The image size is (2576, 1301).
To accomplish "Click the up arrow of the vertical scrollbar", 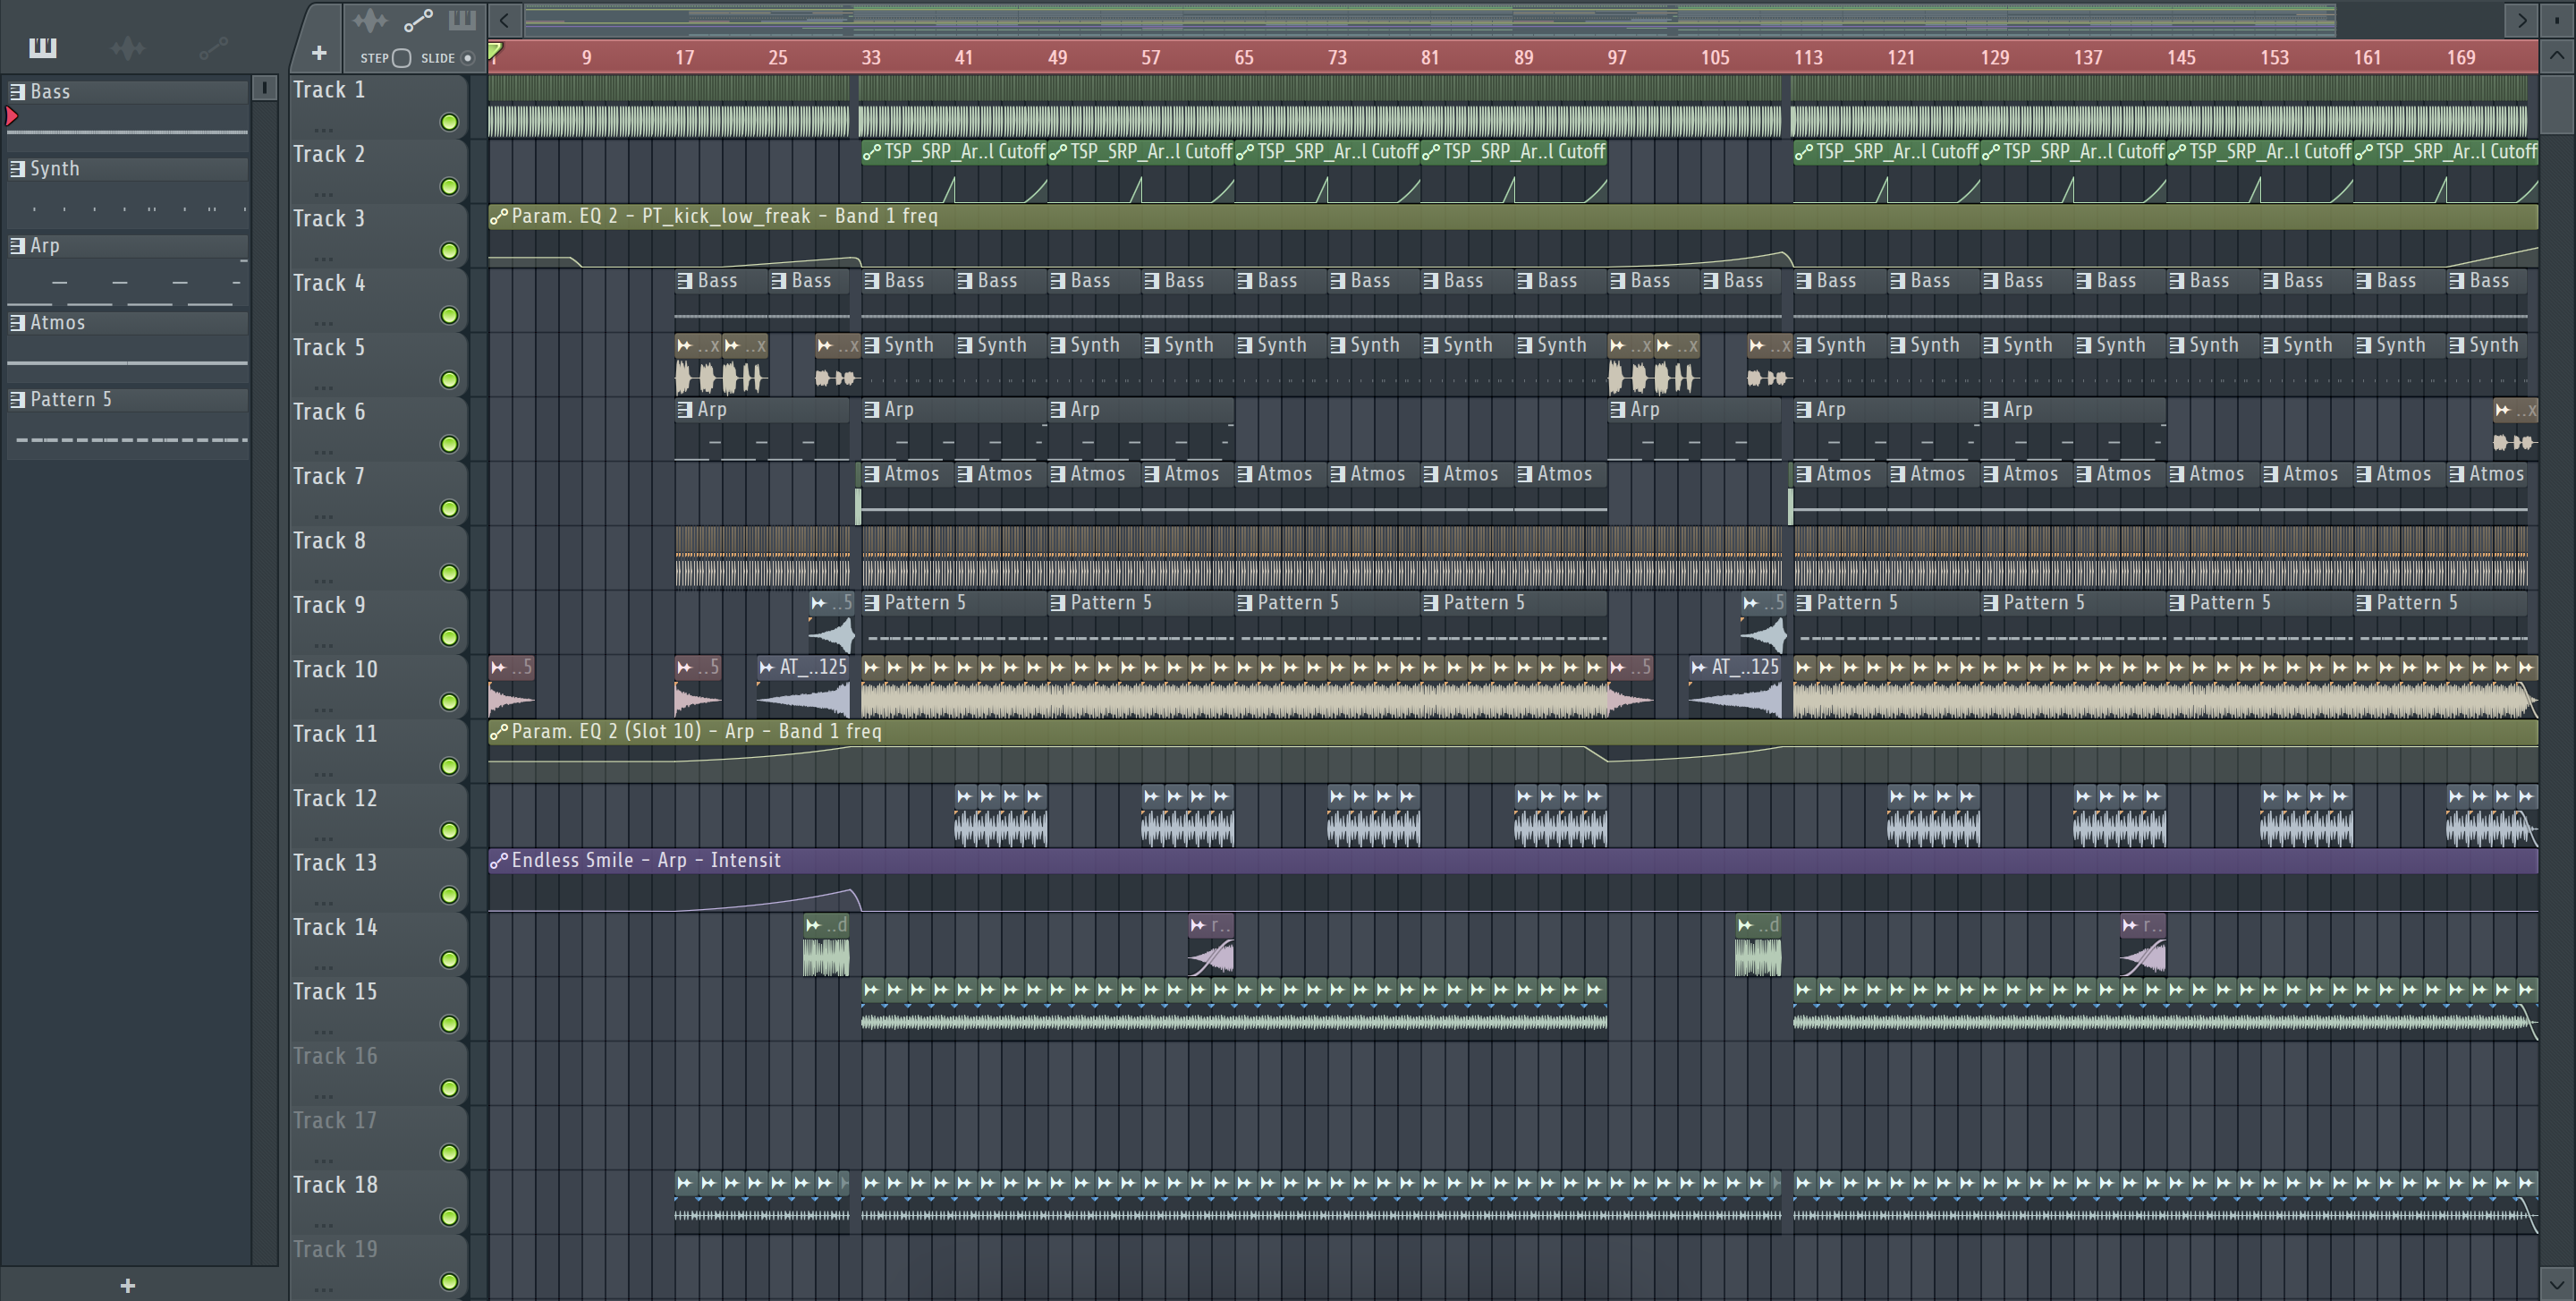I will tap(2557, 55).
